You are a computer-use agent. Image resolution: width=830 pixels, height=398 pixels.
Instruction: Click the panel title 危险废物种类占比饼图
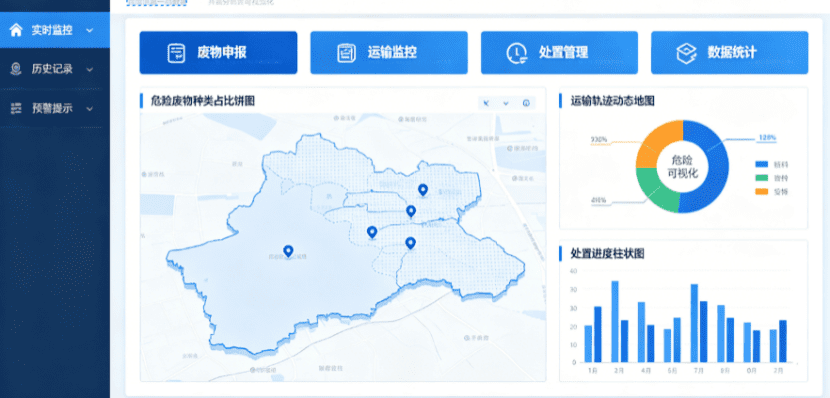click(x=203, y=101)
